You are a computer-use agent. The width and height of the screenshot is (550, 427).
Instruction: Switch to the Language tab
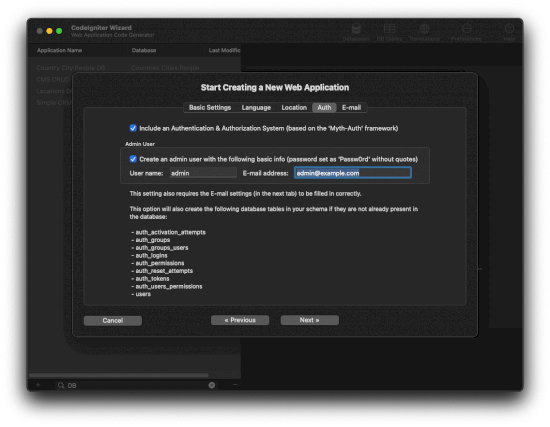[x=256, y=107]
